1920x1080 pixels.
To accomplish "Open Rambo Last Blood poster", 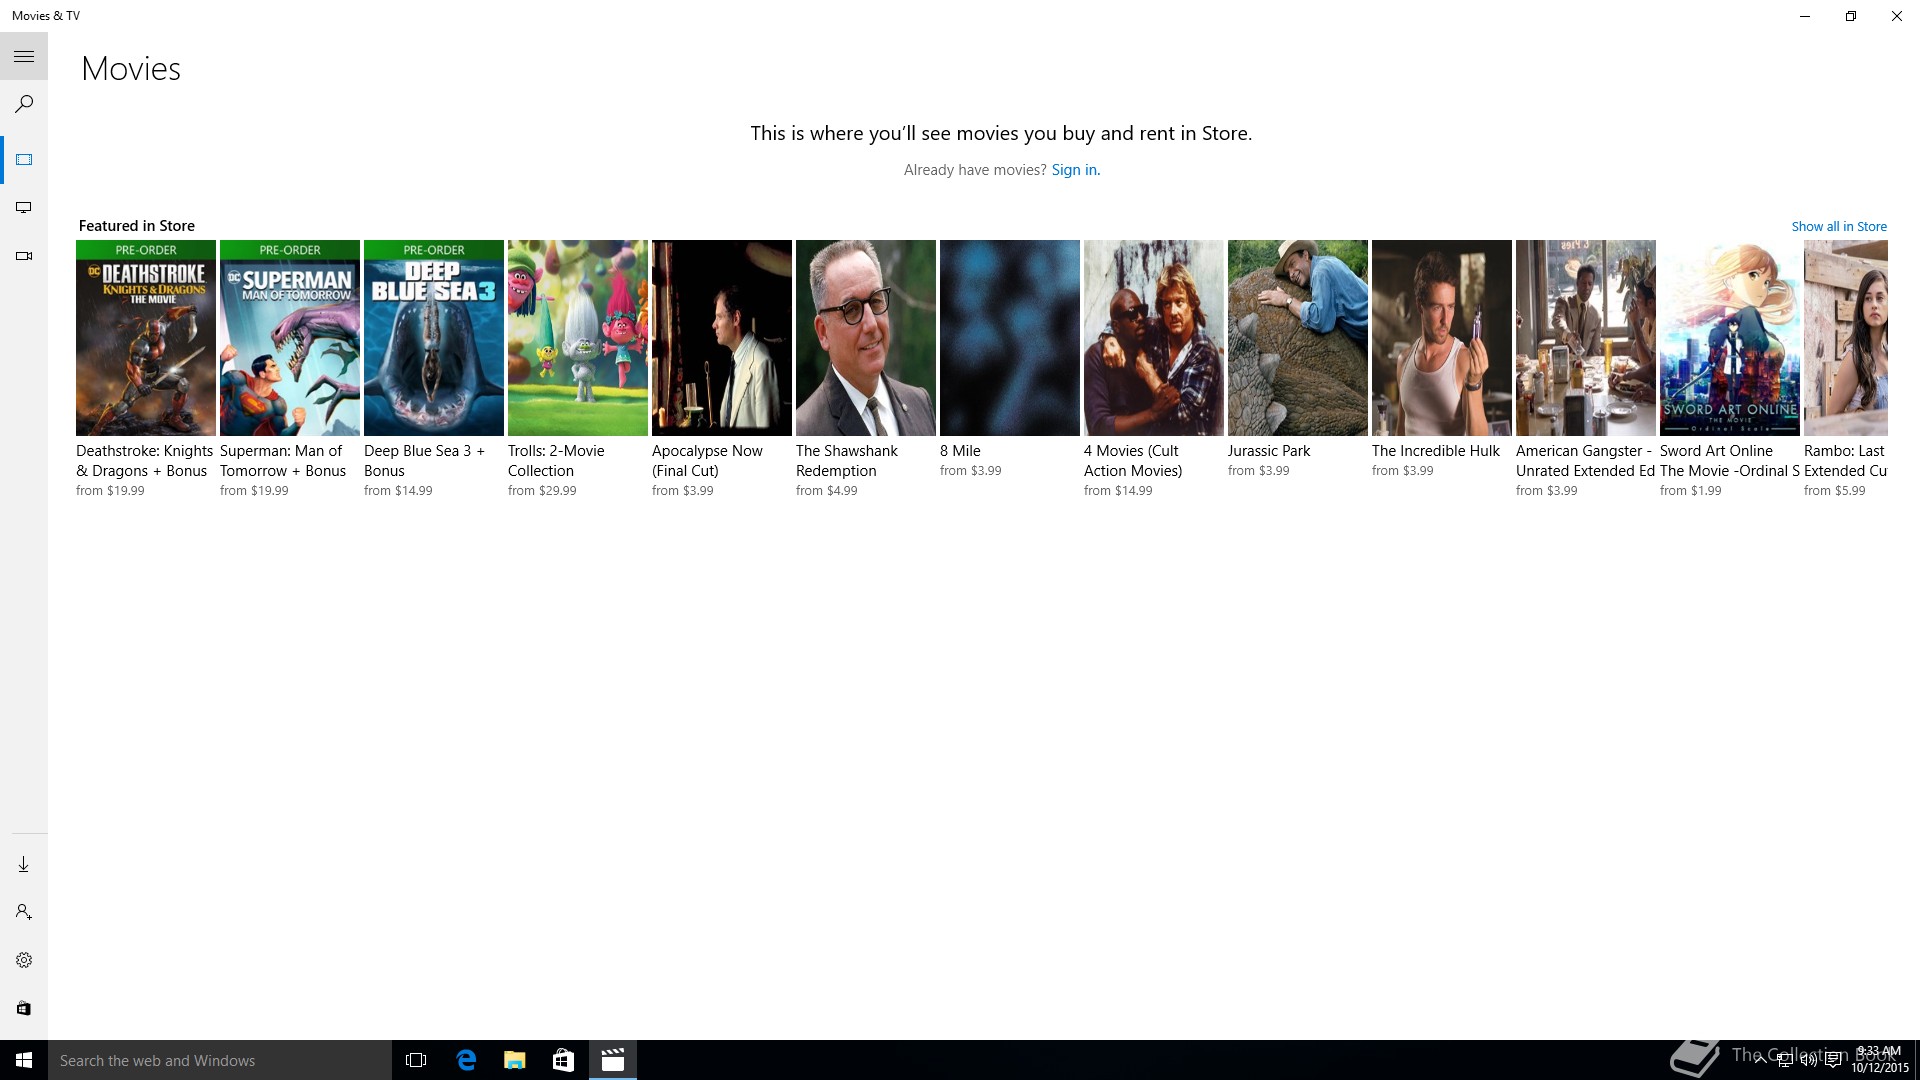I will tap(1846, 338).
